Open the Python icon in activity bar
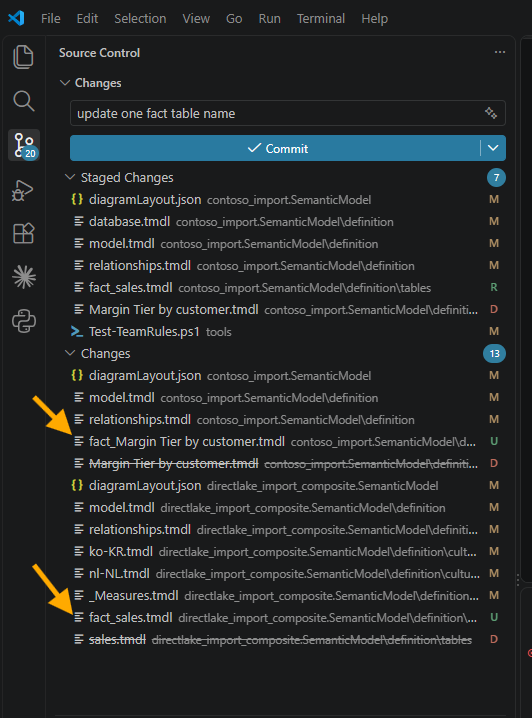Viewport: 532px width, 718px height. tap(24, 321)
